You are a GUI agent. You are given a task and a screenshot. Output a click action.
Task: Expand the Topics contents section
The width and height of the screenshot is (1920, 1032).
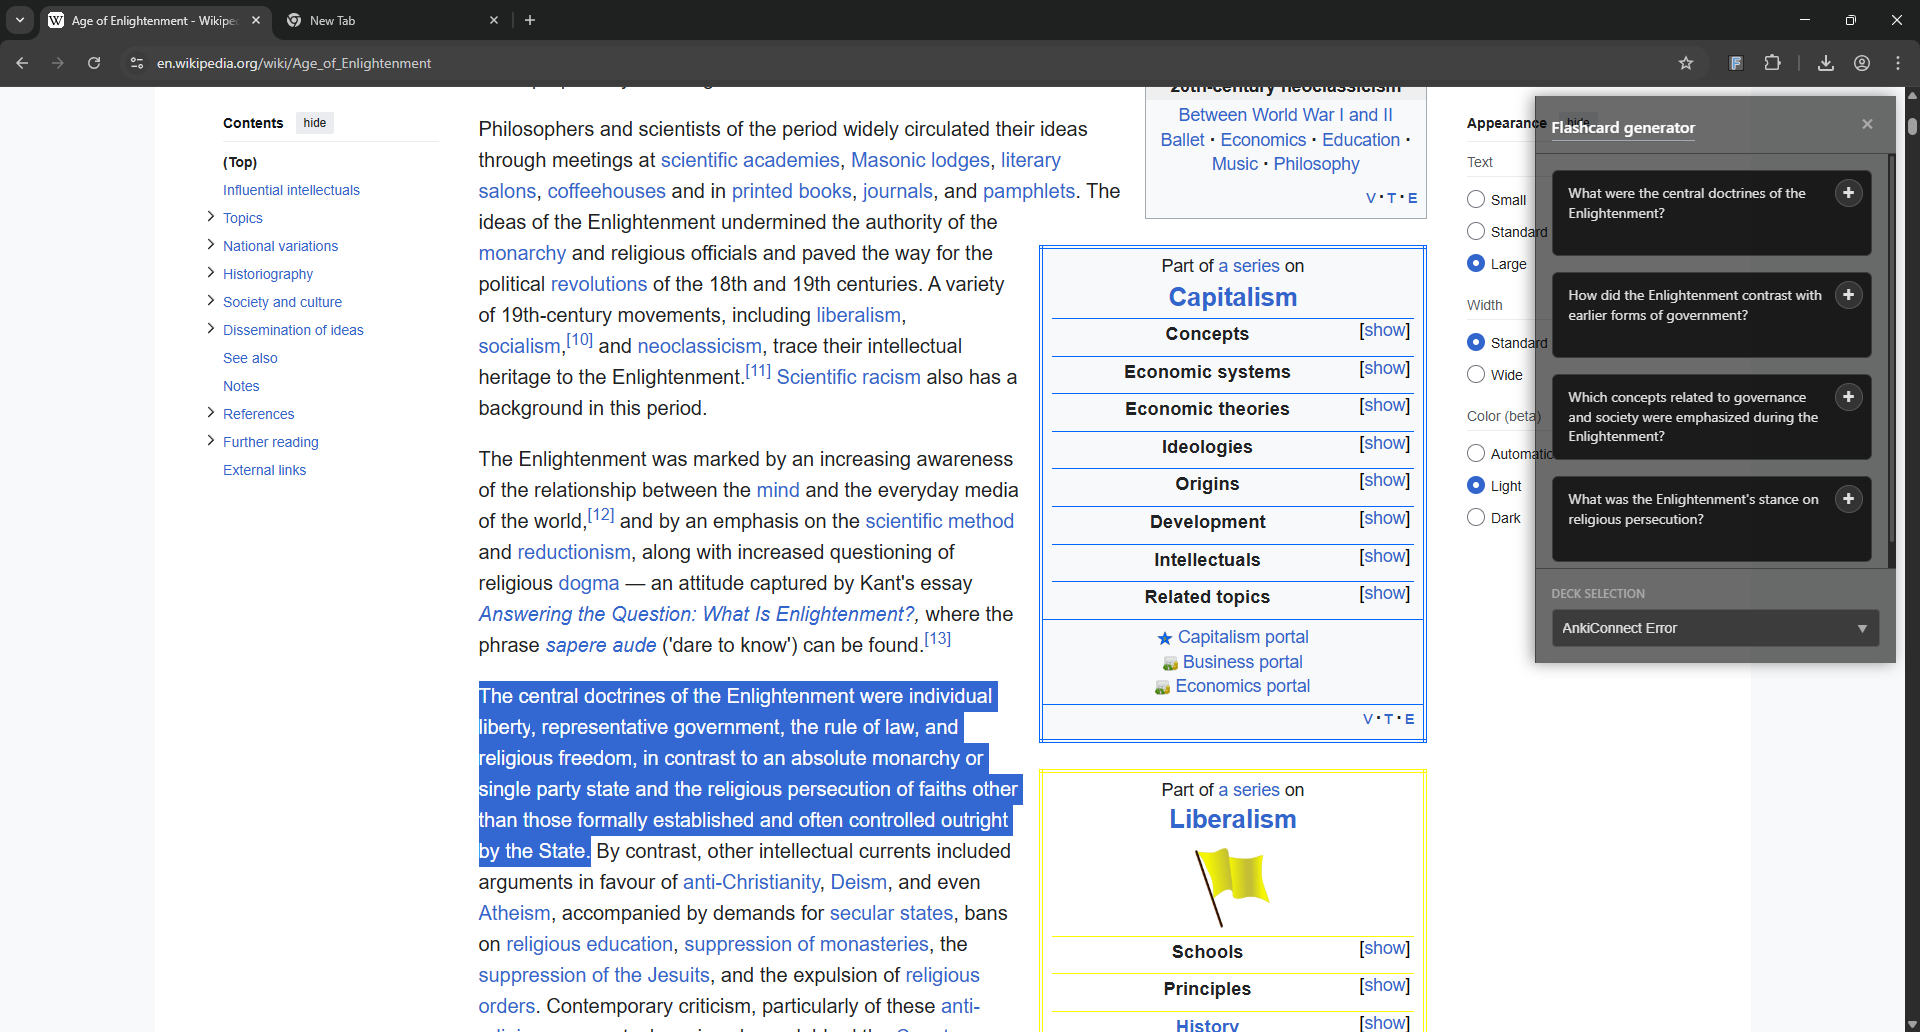coord(210,217)
